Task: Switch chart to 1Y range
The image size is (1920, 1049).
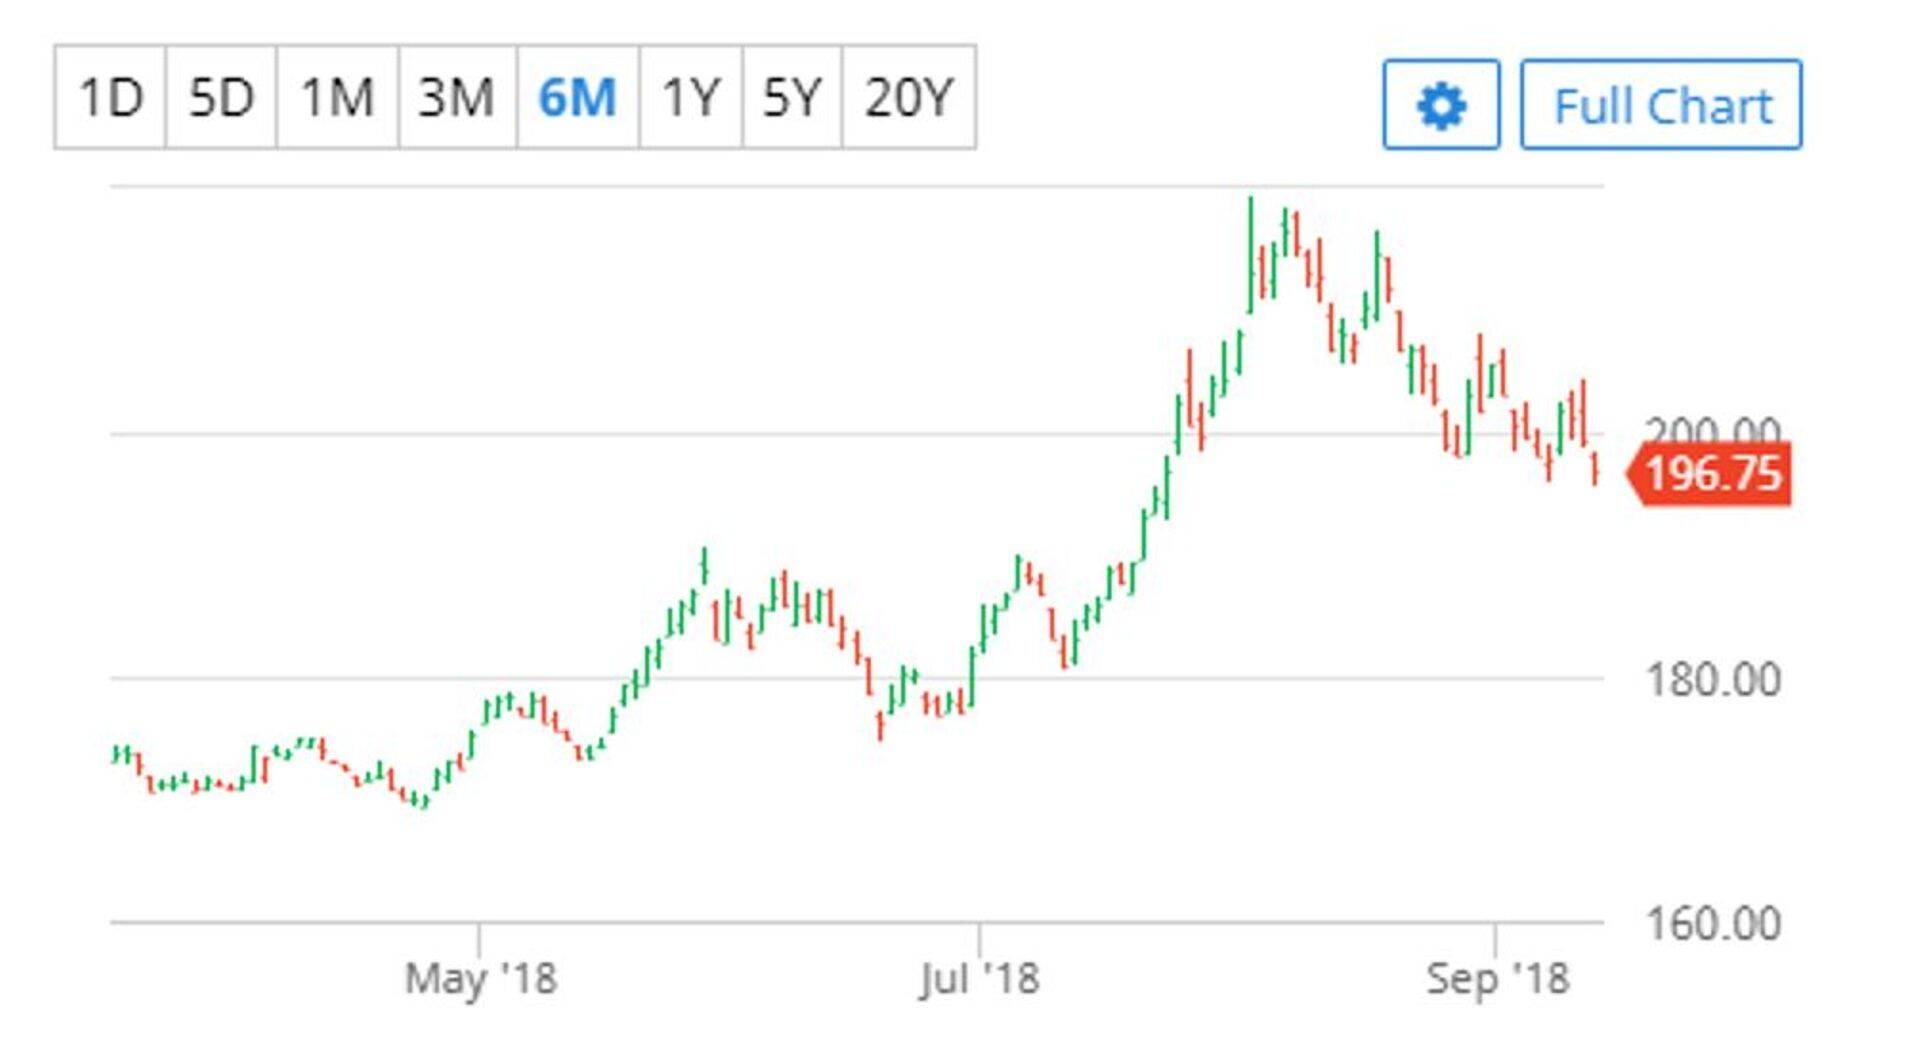Action: click(x=690, y=98)
